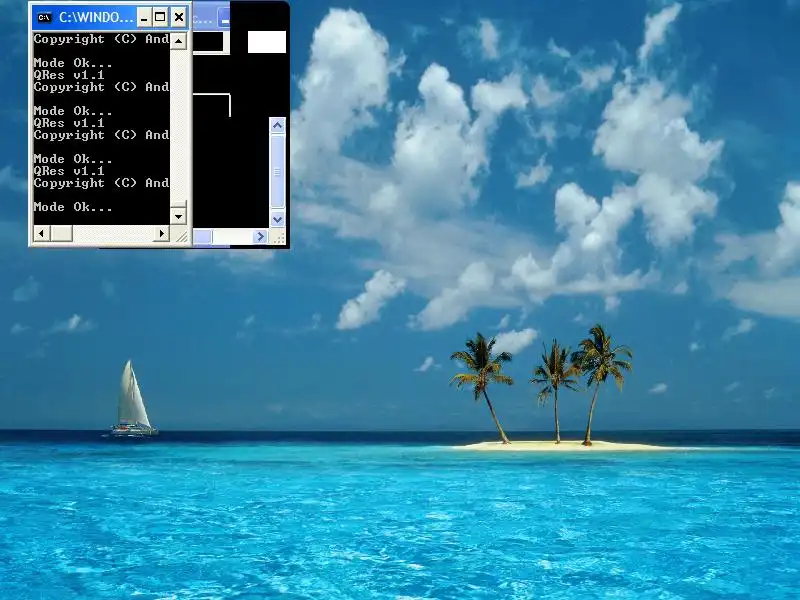This screenshot has width=800, height=600.
Task: Click the black right arrow of front console horizontal scrollbar
Action: coord(161,234)
